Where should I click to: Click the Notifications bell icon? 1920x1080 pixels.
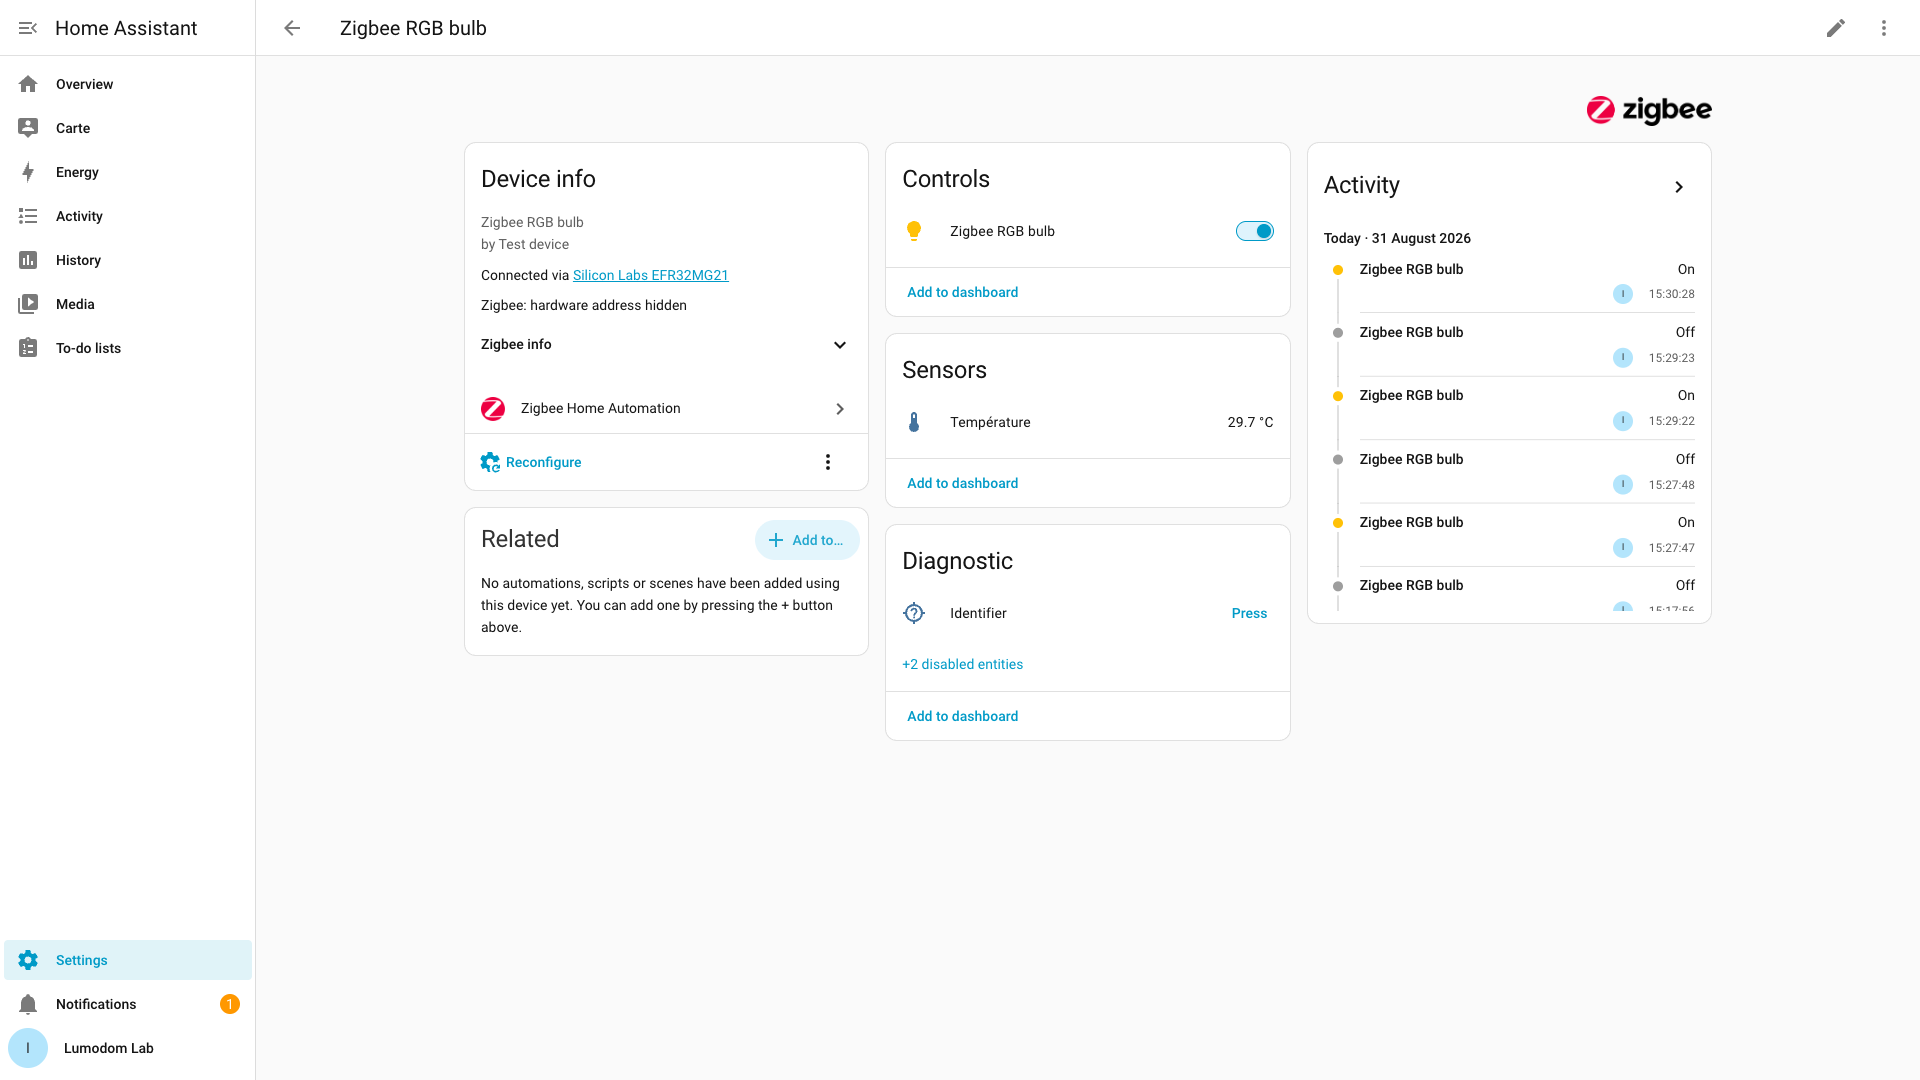tap(28, 1004)
